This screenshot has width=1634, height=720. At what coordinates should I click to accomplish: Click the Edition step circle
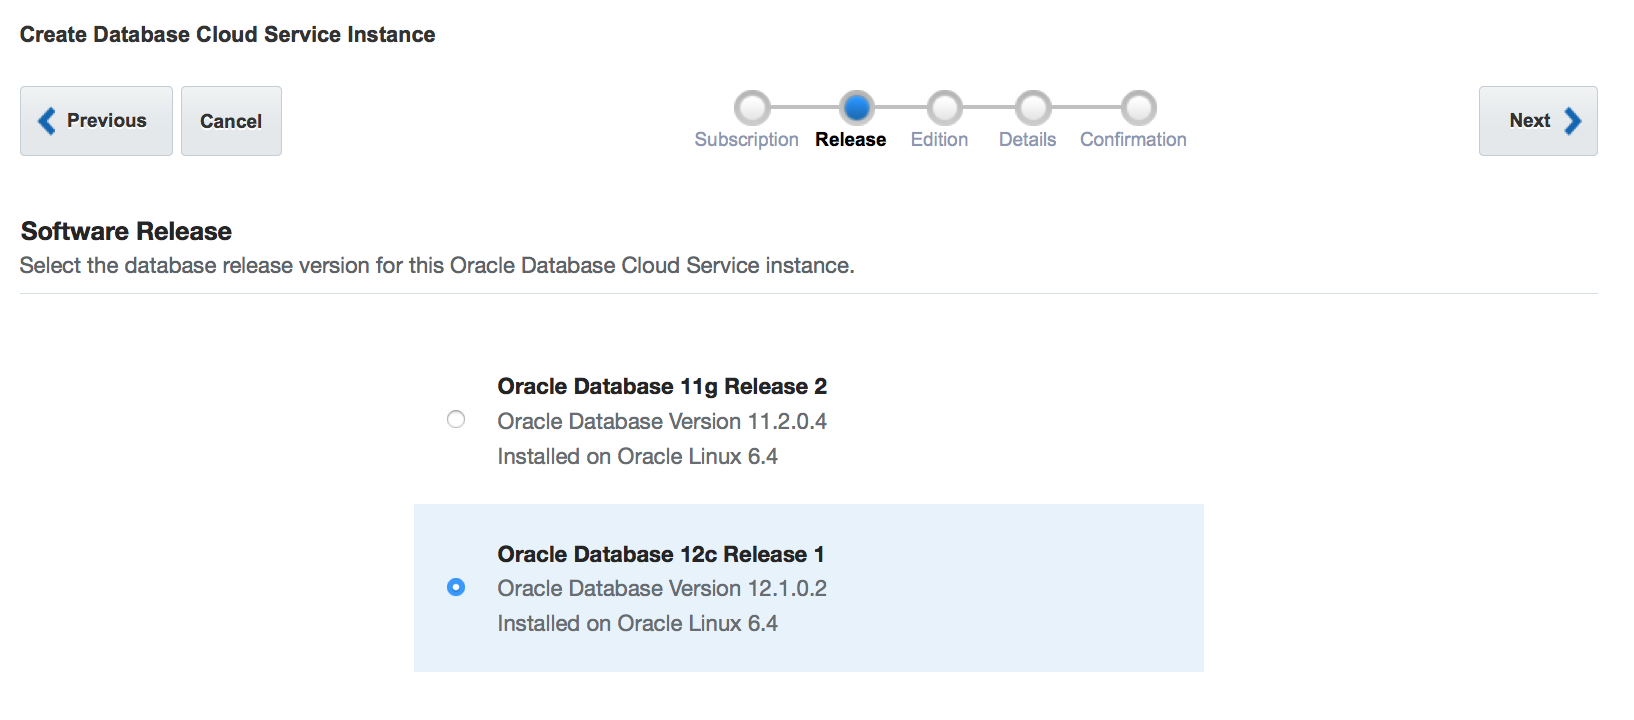(944, 107)
